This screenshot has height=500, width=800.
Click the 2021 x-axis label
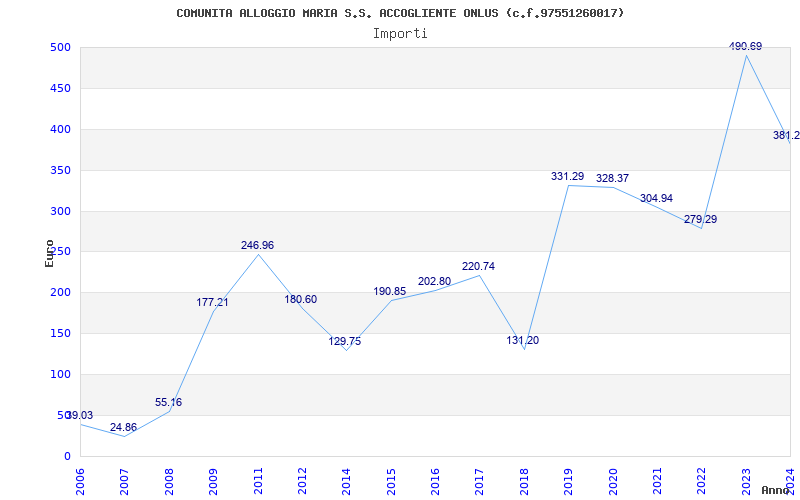click(657, 481)
